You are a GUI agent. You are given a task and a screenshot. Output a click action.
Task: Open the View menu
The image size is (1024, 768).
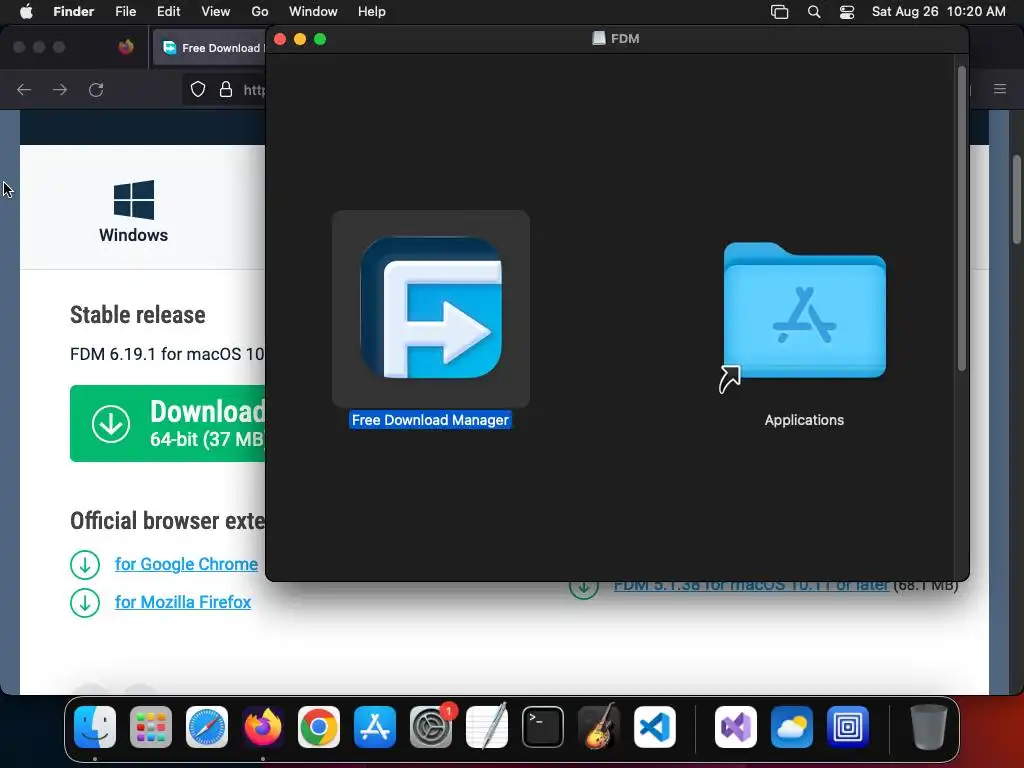[216, 12]
